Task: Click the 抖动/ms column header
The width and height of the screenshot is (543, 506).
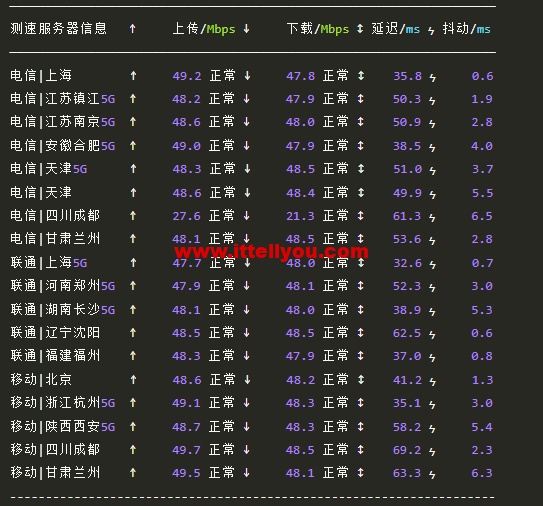Action: point(466,29)
